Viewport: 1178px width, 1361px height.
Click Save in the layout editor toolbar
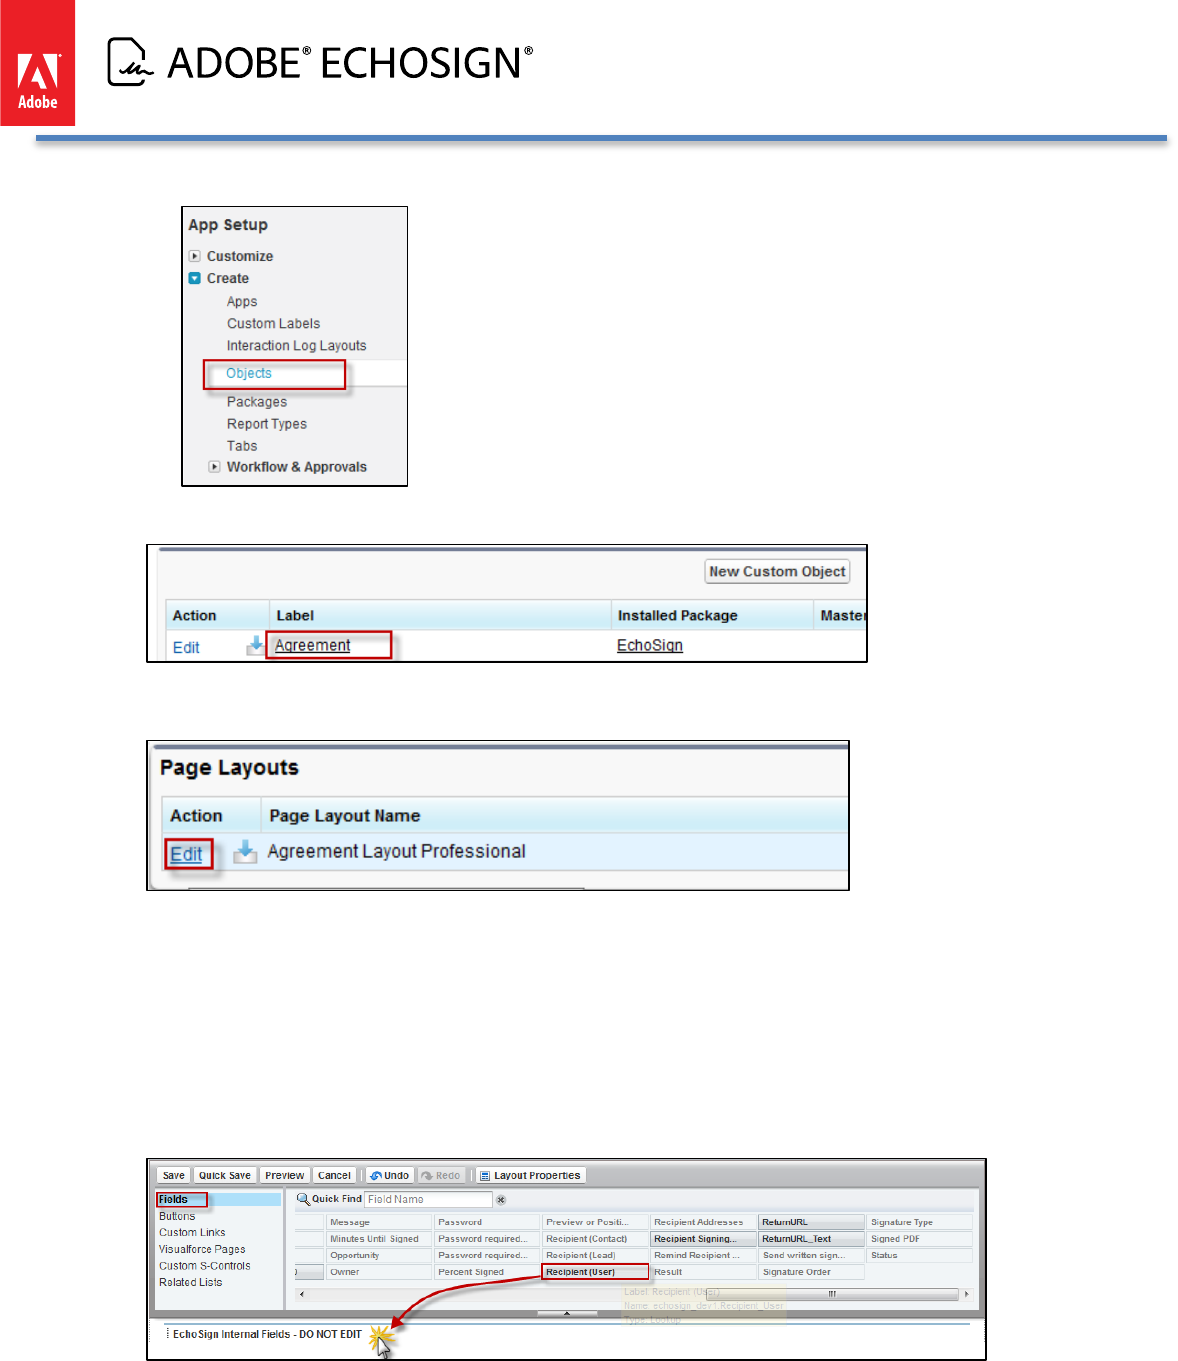[174, 1175]
